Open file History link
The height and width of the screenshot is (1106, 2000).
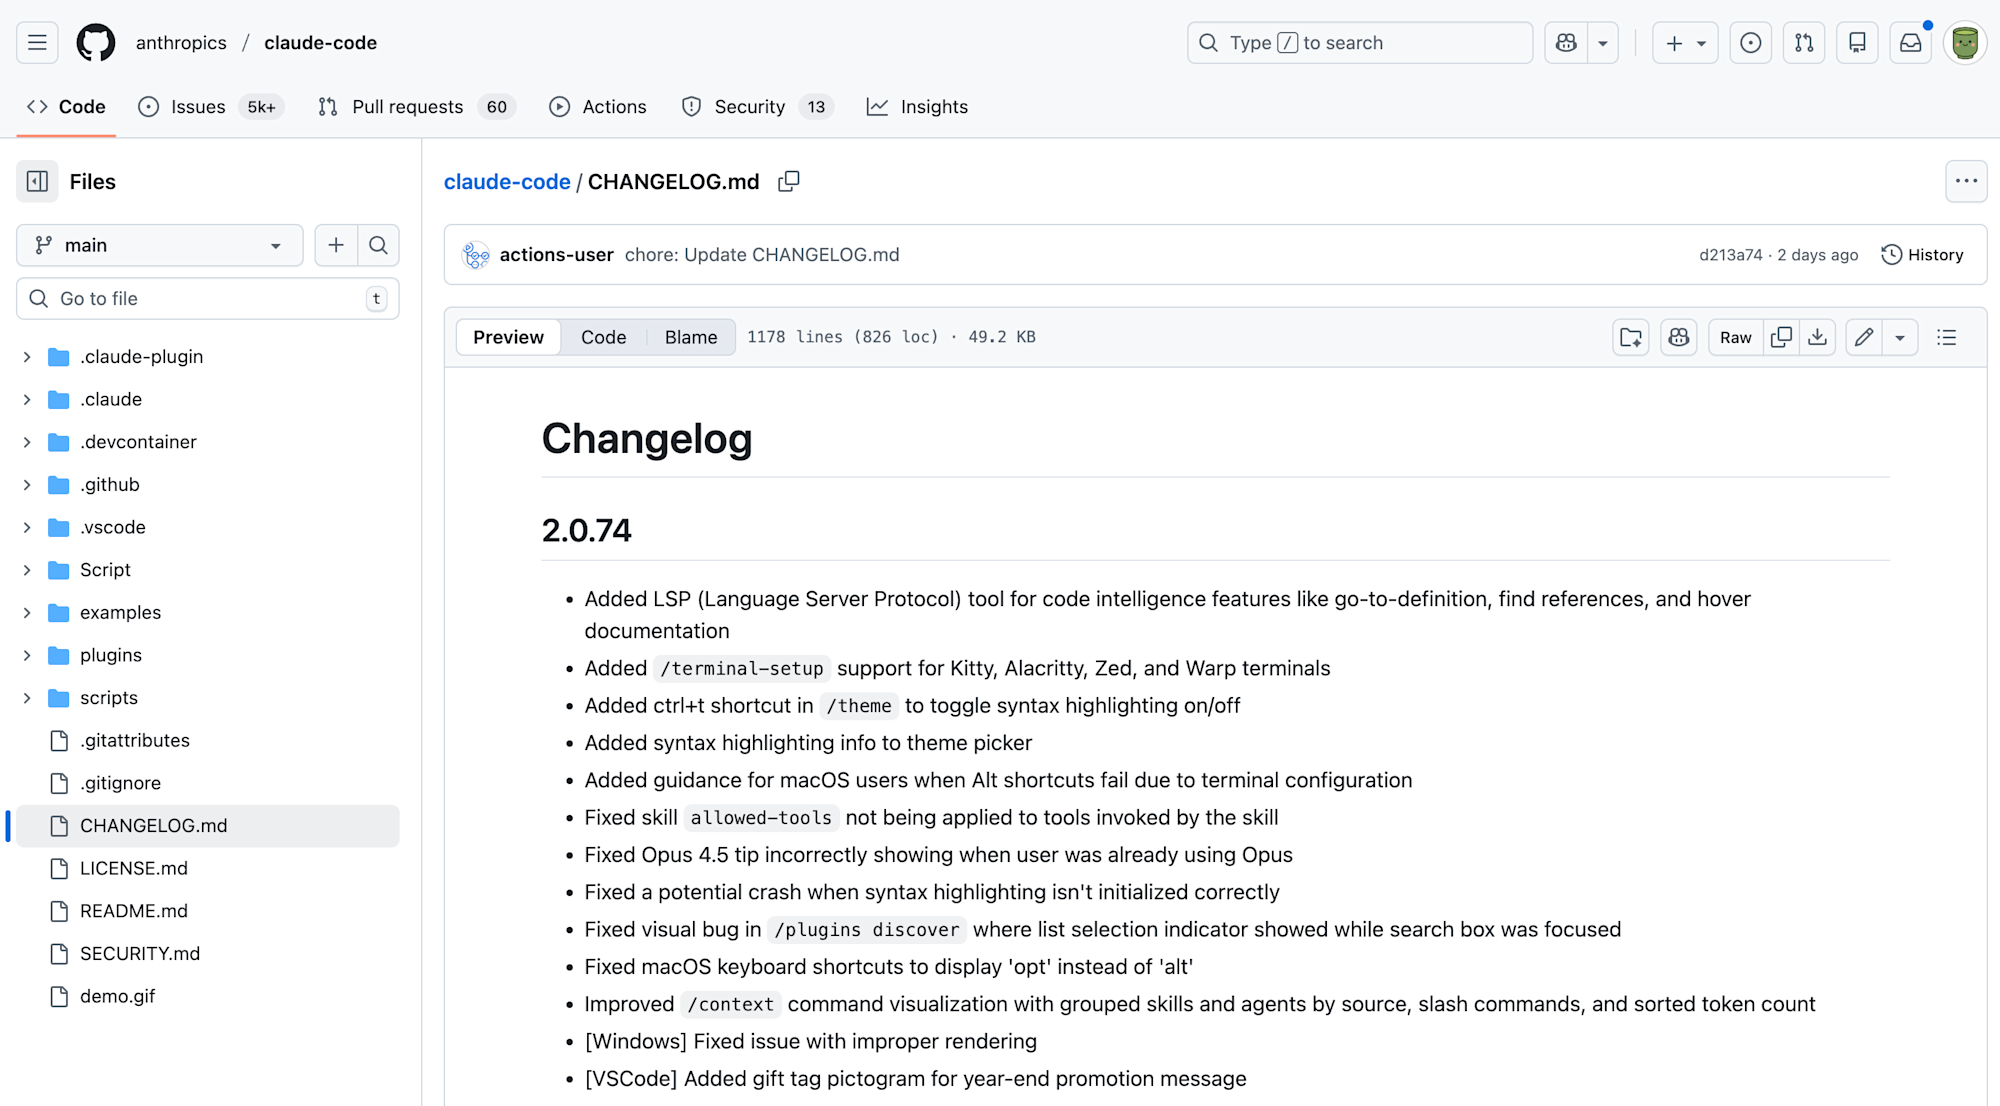(x=1922, y=254)
